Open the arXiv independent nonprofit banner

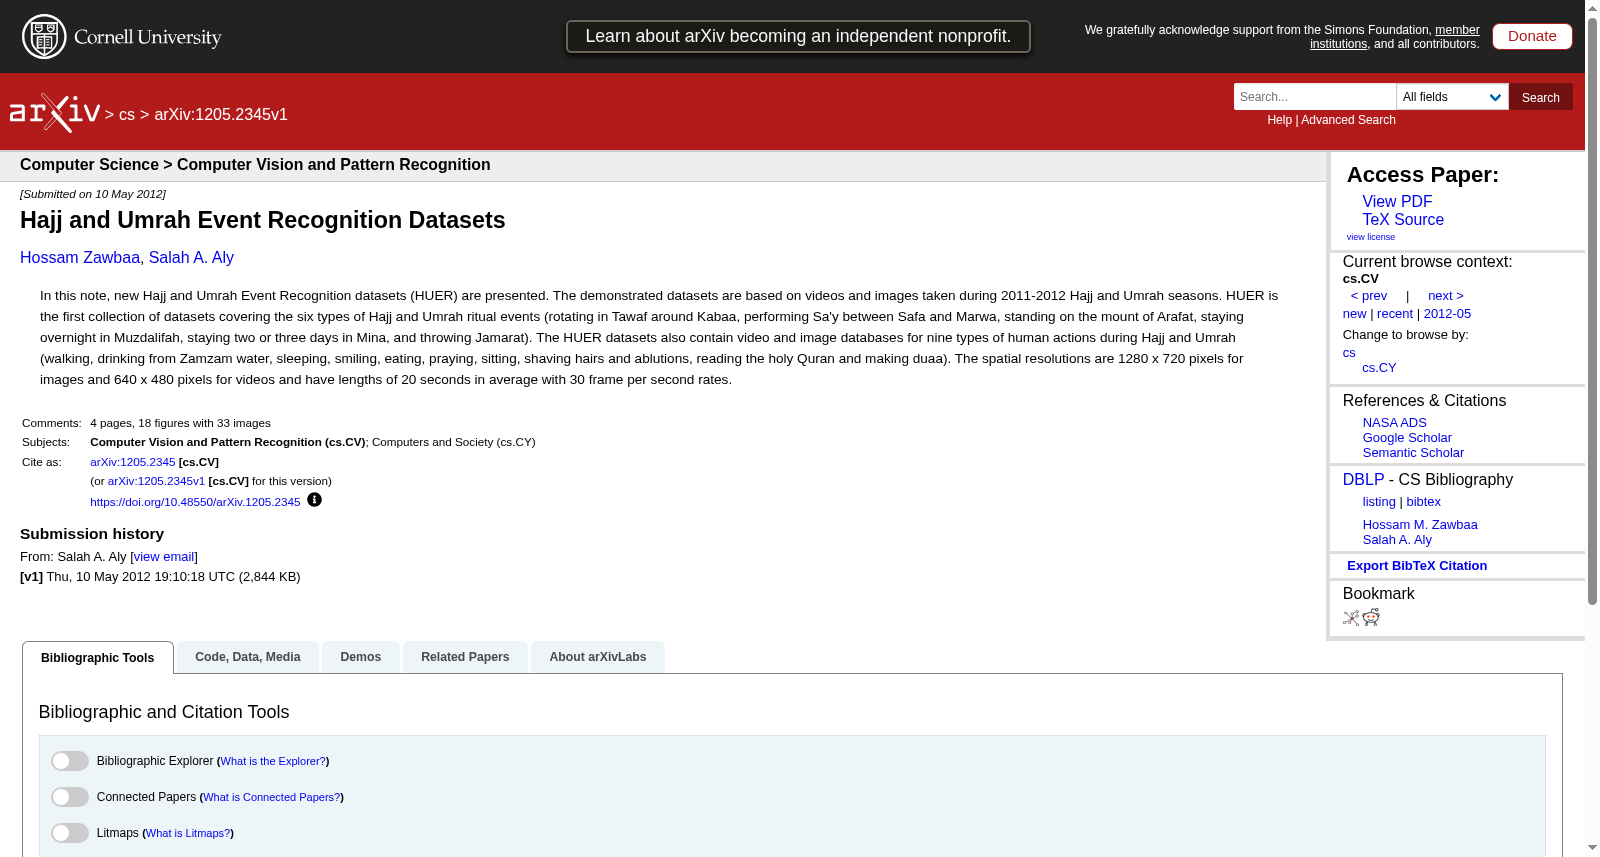click(798, 36)
